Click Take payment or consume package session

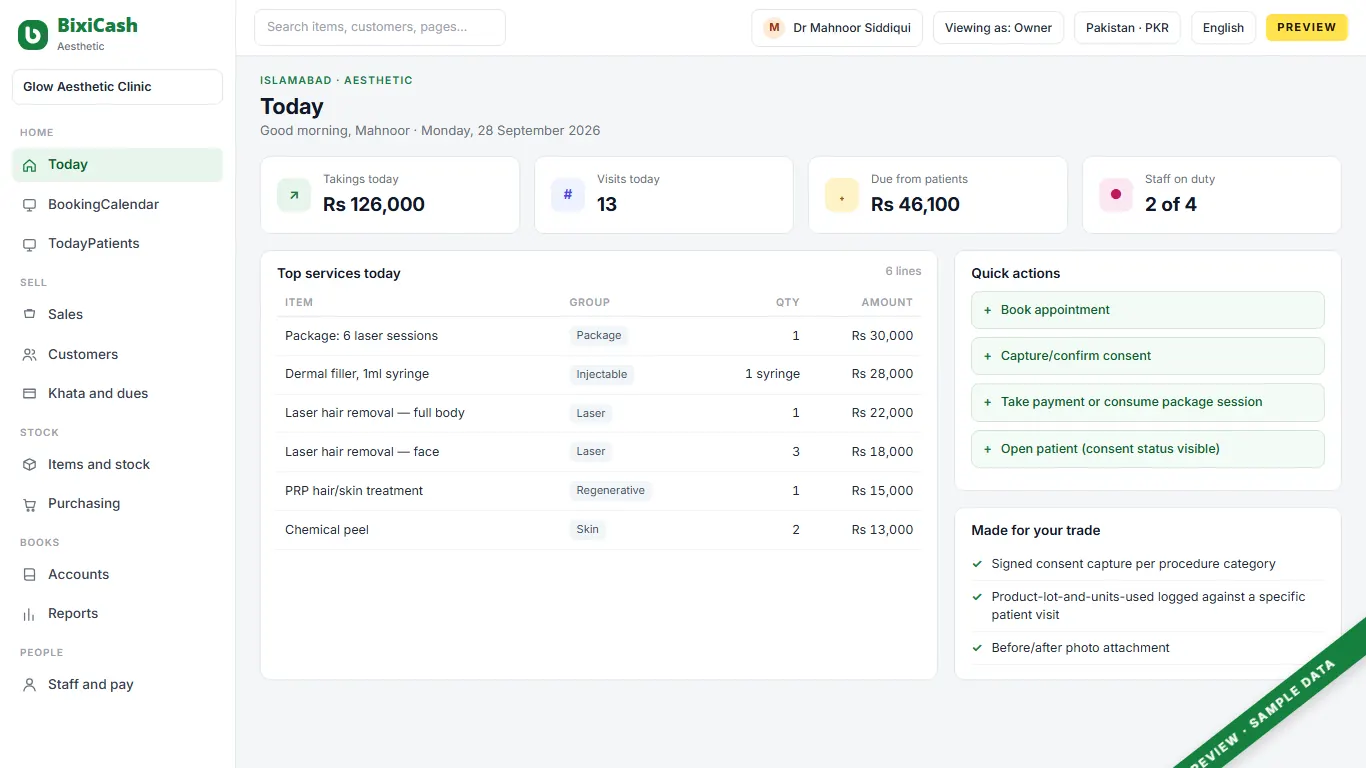[1148, 402]
